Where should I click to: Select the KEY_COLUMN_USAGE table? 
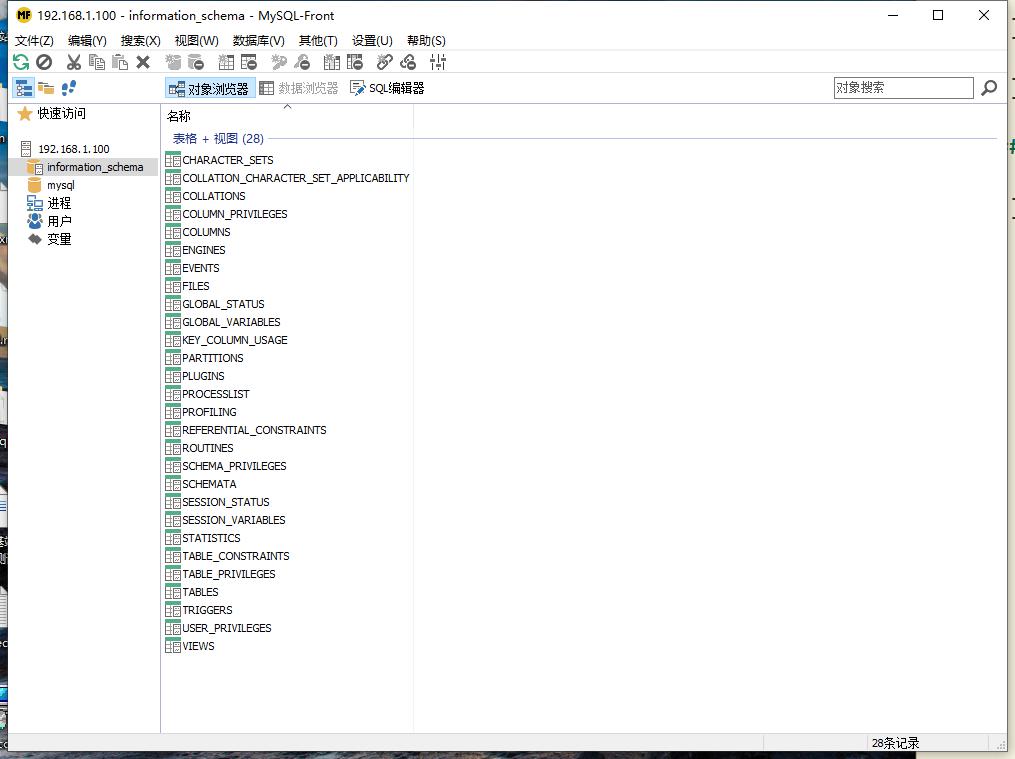point(234,340)
